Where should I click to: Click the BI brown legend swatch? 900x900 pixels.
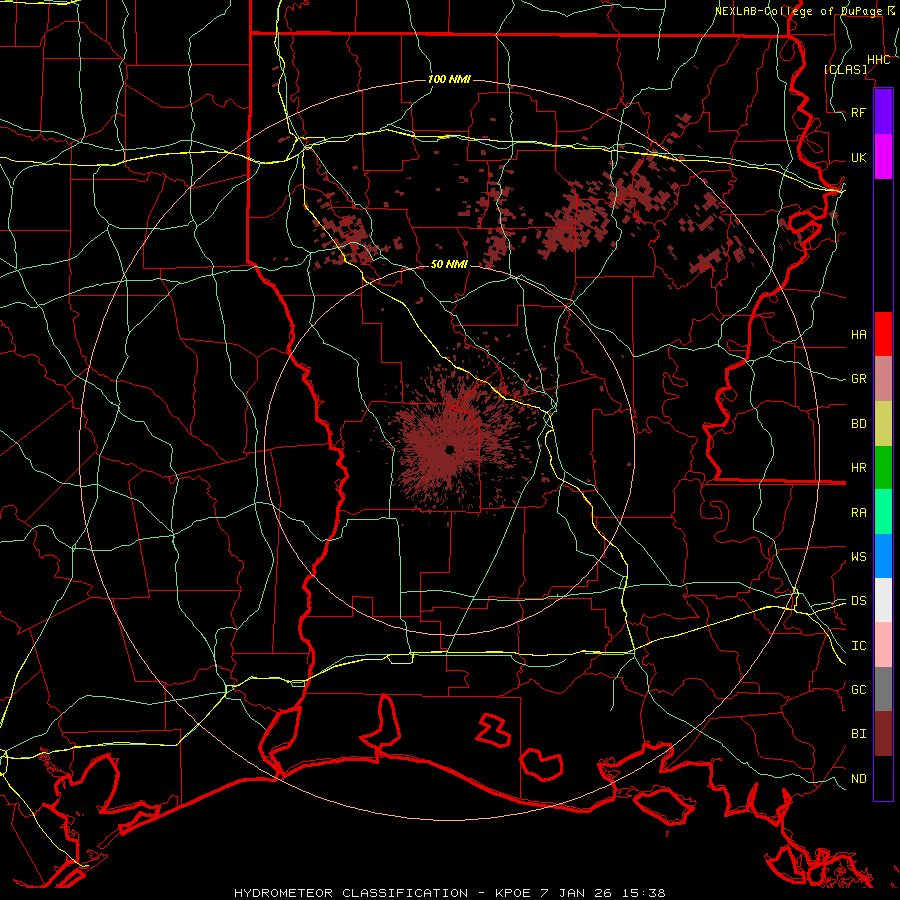[883, 734]
